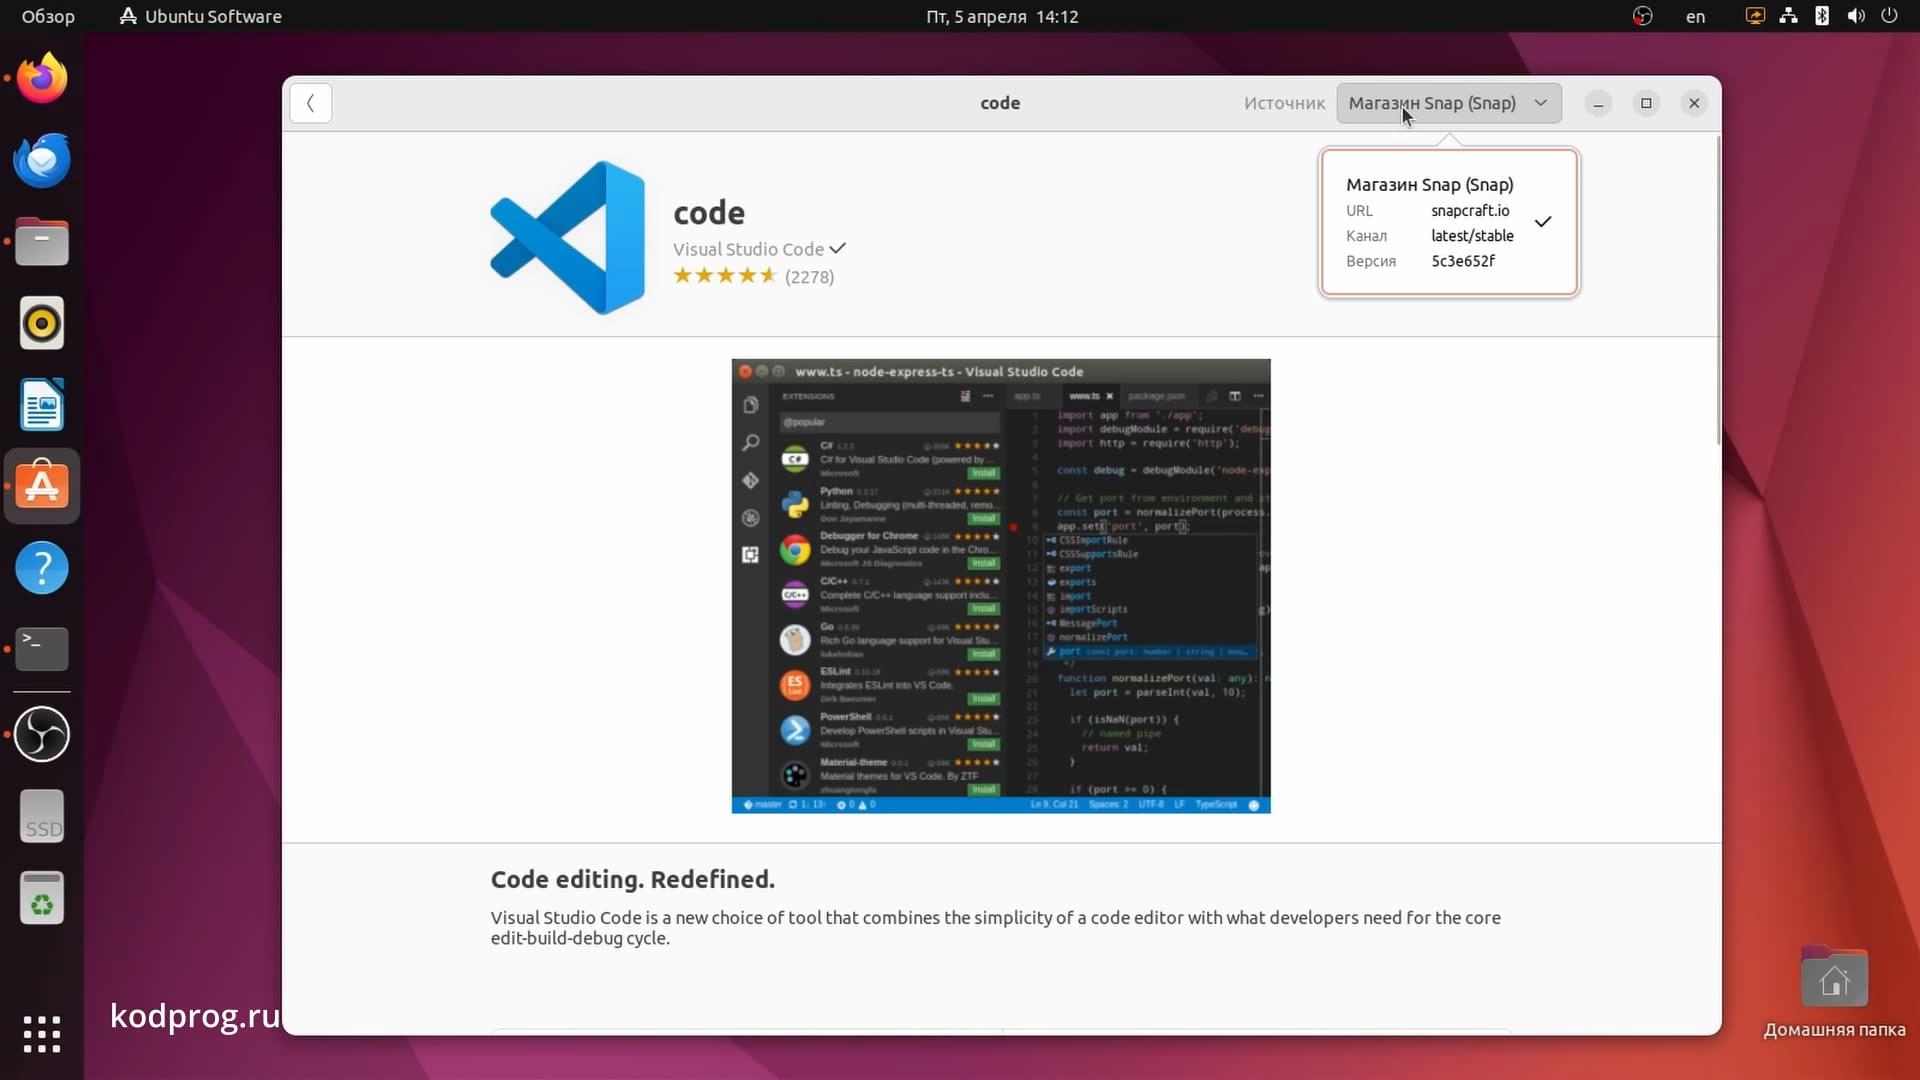The height and width of the screenshot is (1080, 1920).
Task: Click the Code editing. Redefined. heading
Action: pyautogui.click(x=632, y=880)
